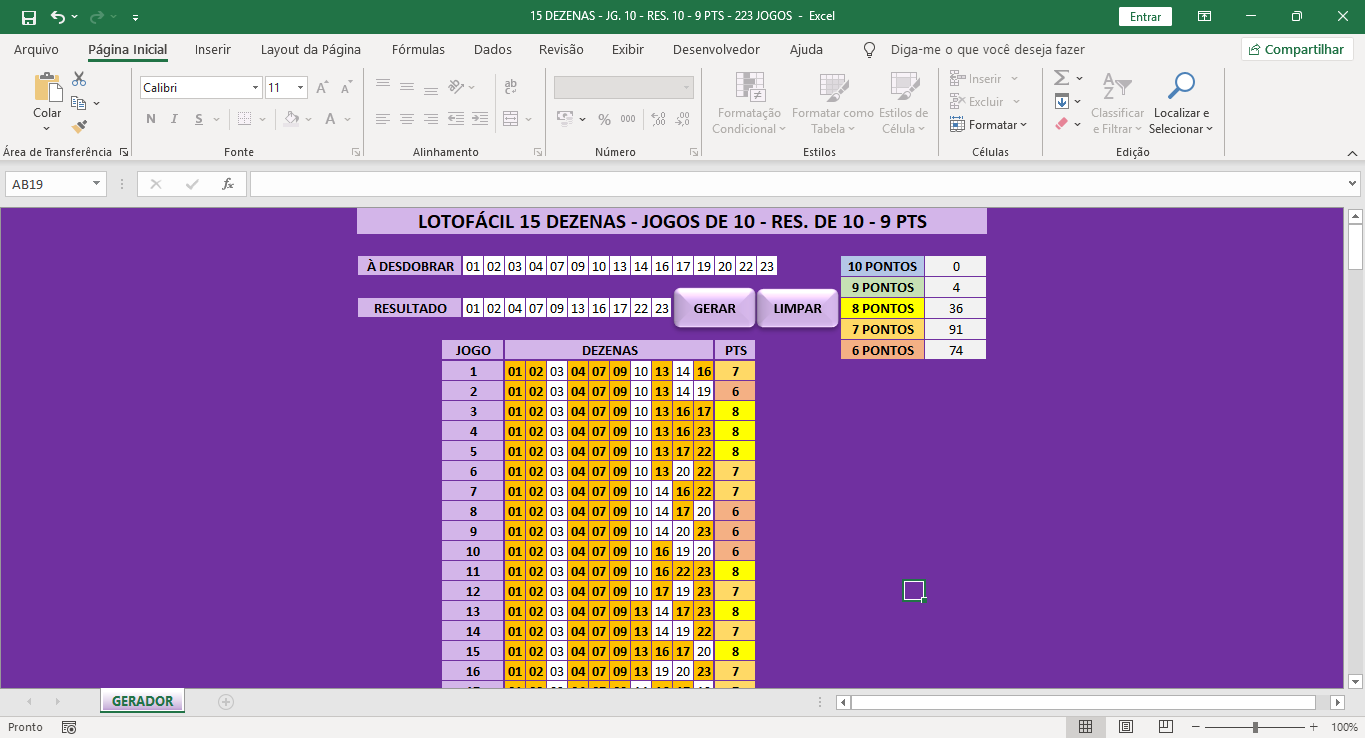Image resolution: width=1365 pixels, height=738 pixels.
Task: Click the Colar paste clipboard icon
Action: coord(47,88)
